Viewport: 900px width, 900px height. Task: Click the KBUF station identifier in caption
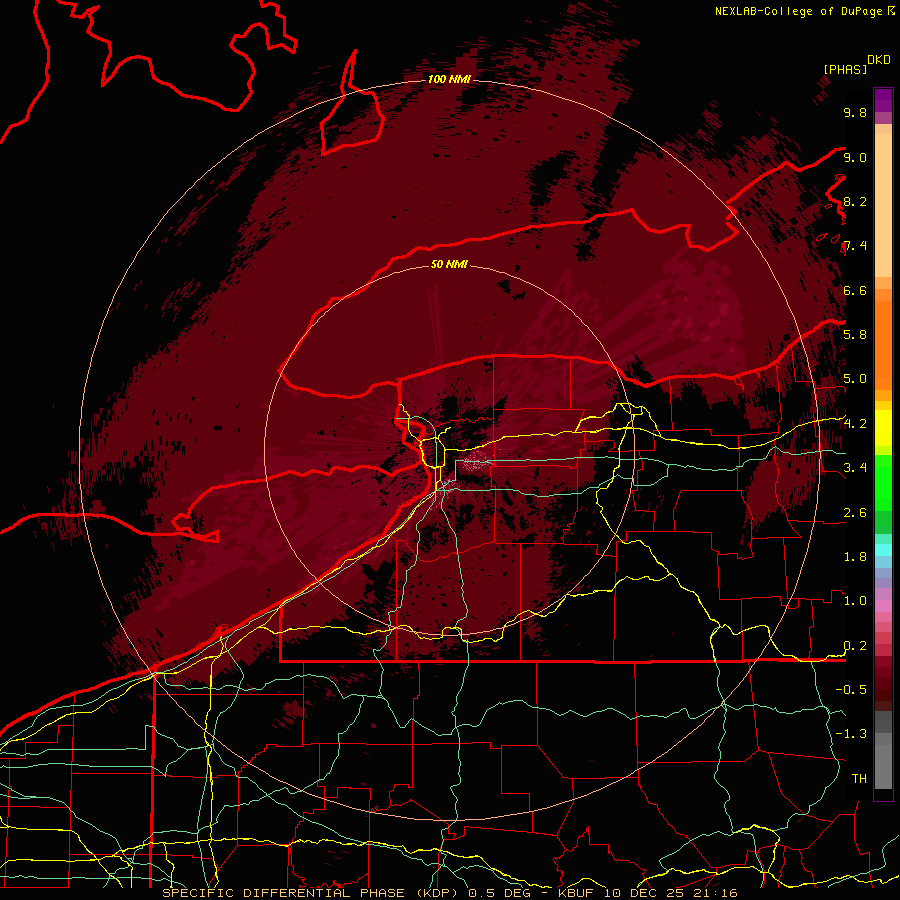577,893
